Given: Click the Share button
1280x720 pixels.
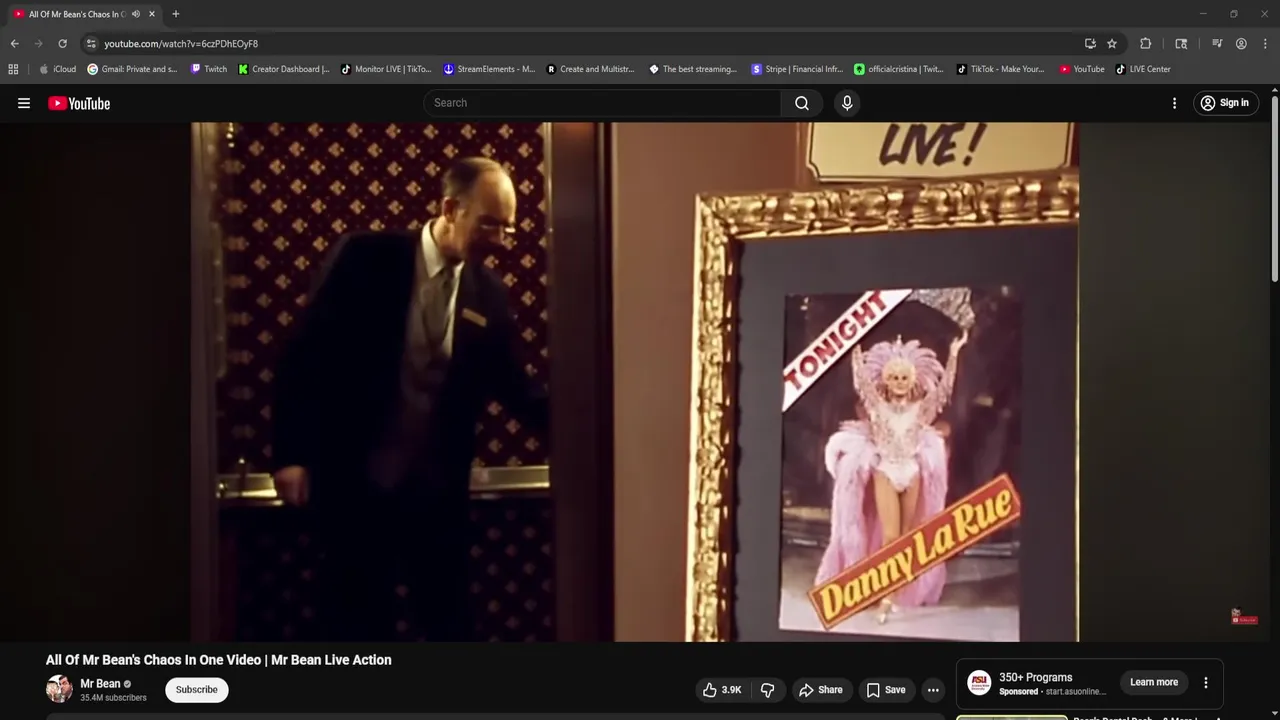Looking at the screenshot, I should pyautogui.click(x=820, y=690).
